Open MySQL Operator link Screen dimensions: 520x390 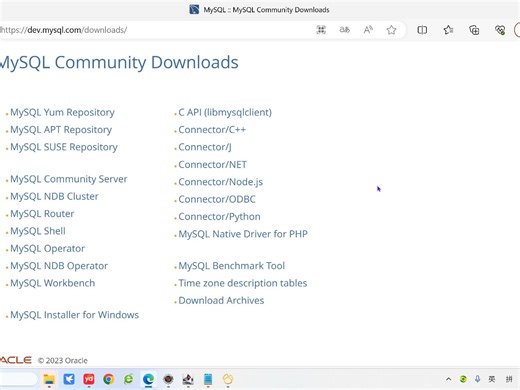[x=48, y=249]
